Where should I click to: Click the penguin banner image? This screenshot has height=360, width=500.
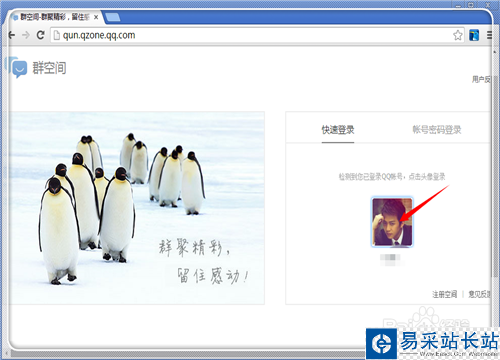(137, 208)
